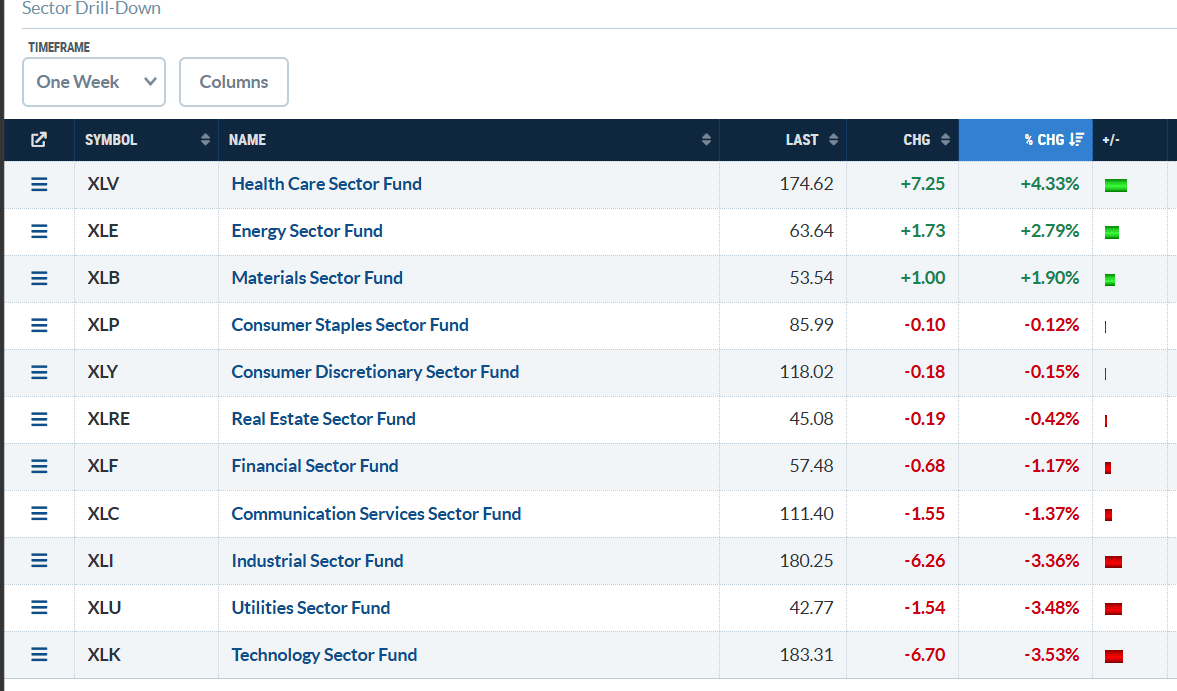The width and height of the screenshot is (1177, 691).
Task: Open the XLV row hamburger menu
Action: click(39, 184)
